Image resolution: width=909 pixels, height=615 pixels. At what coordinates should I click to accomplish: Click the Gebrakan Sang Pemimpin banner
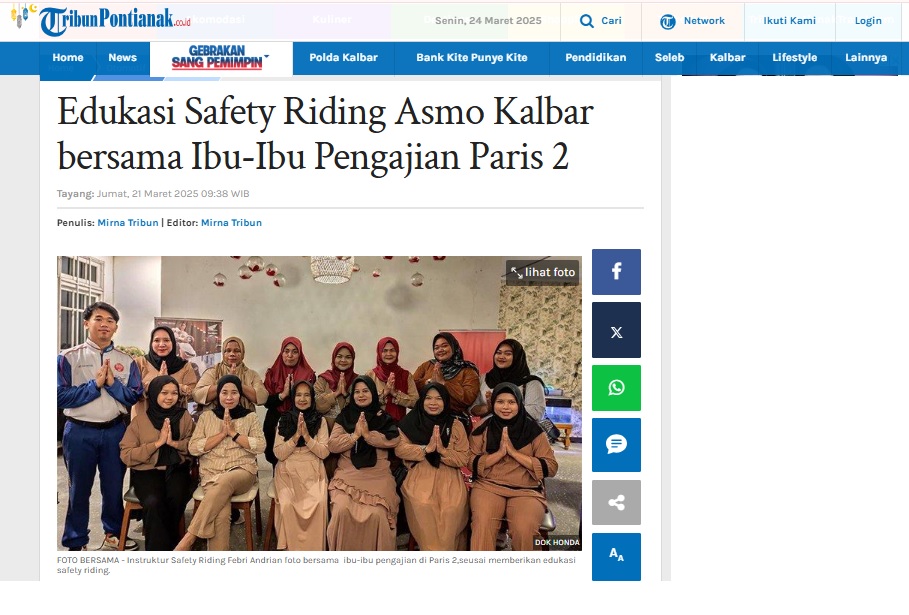tap(220, 57)
